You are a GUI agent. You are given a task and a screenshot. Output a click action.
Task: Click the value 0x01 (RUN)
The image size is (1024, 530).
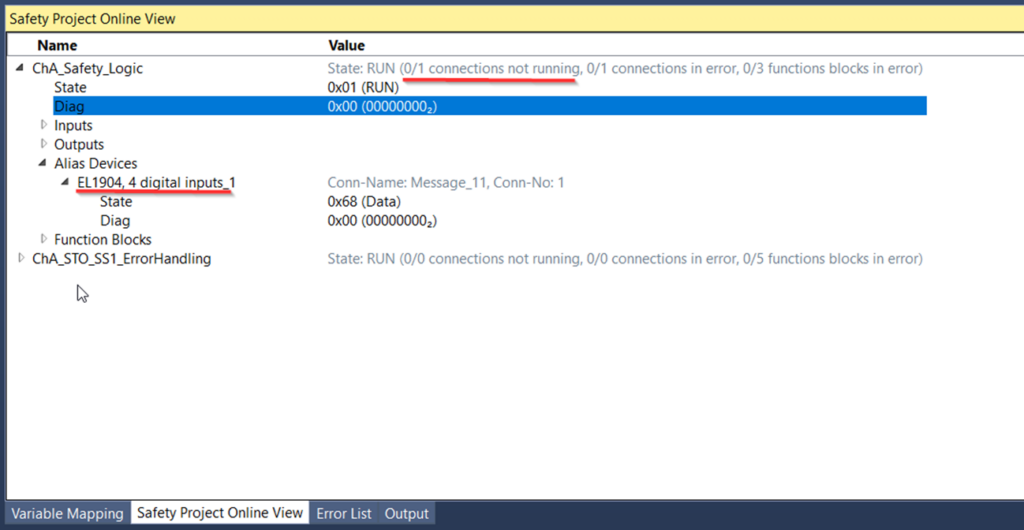point(363,87)
